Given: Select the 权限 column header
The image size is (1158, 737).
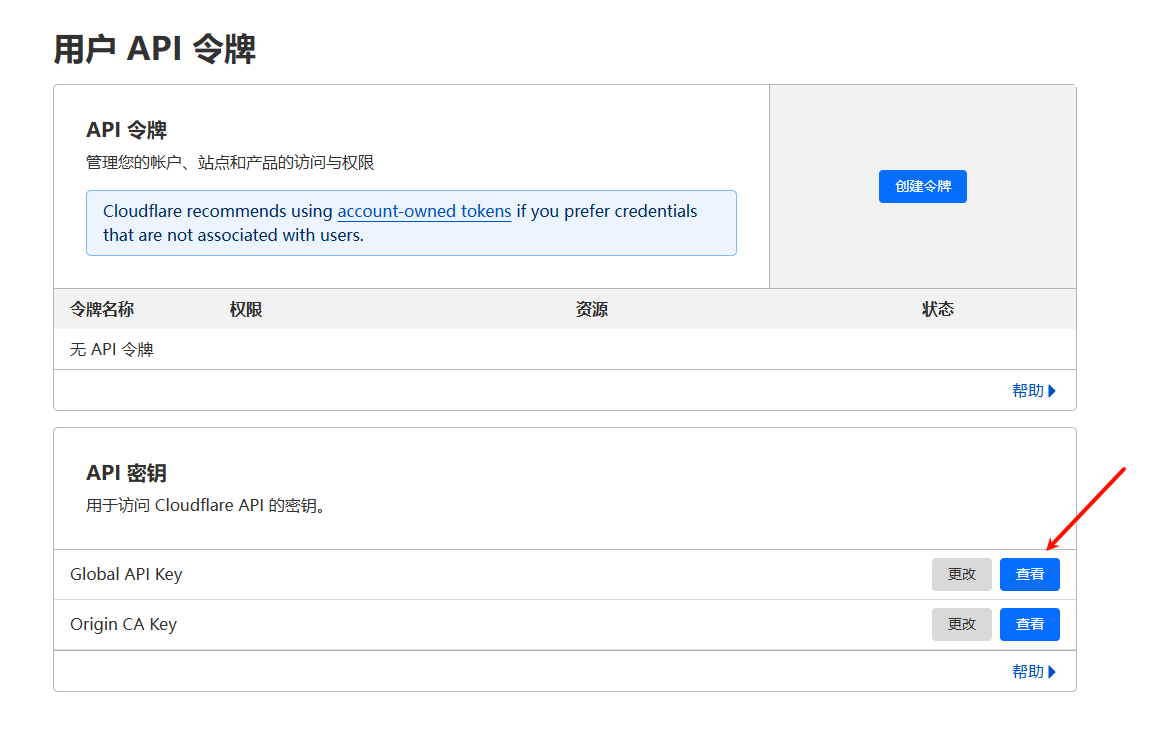Looking at the screenshot, I should 246,309.
